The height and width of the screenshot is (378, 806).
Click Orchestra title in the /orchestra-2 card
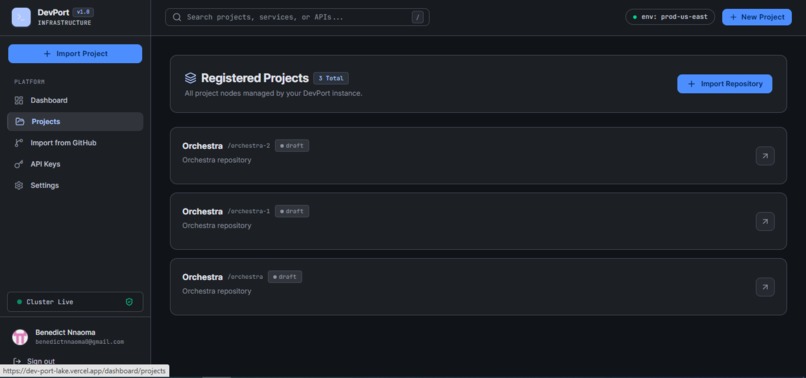coord(203,146)
